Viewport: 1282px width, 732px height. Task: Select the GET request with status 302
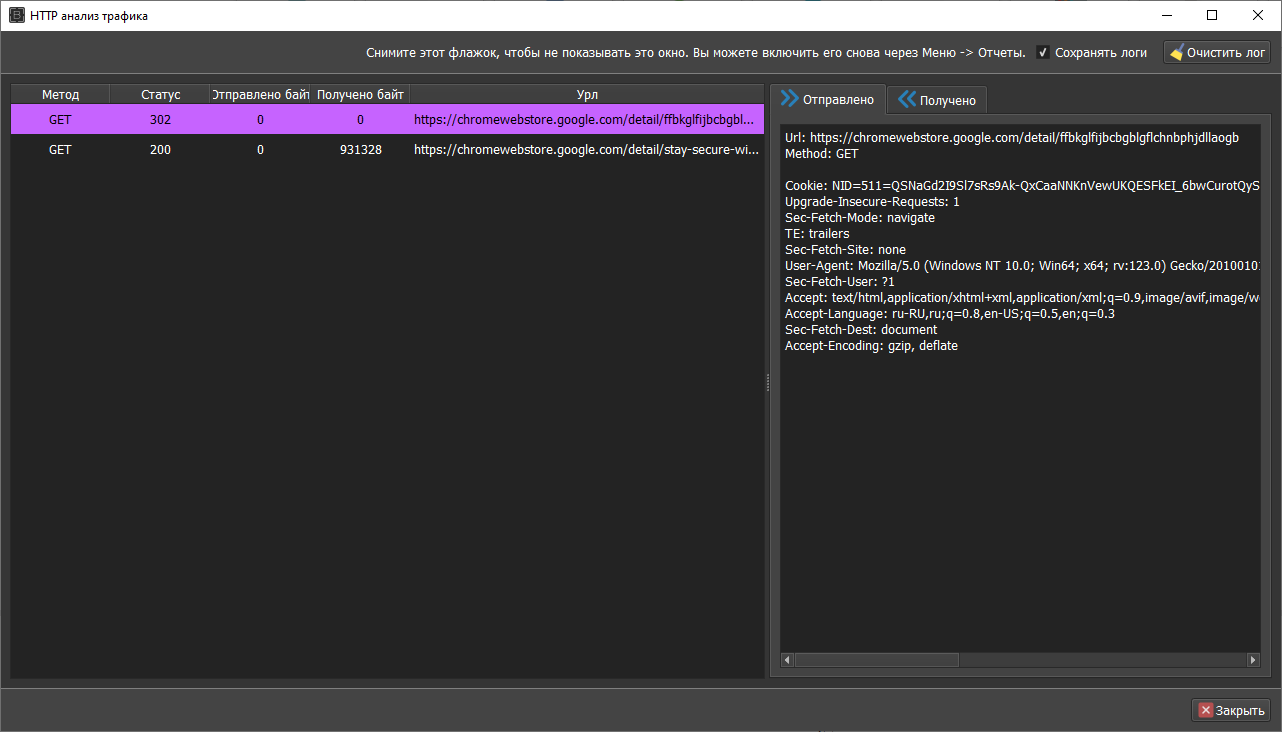tap(387, 120)
